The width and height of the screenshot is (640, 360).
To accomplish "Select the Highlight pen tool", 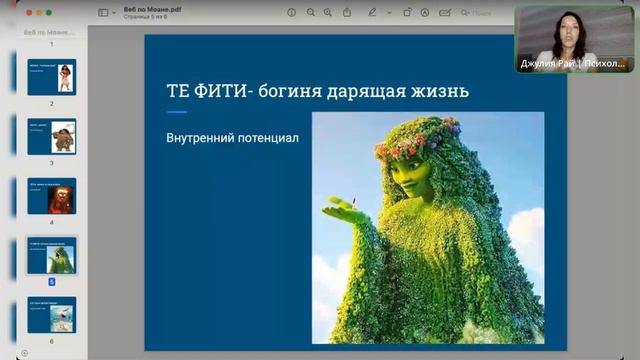I will point(372,12).
